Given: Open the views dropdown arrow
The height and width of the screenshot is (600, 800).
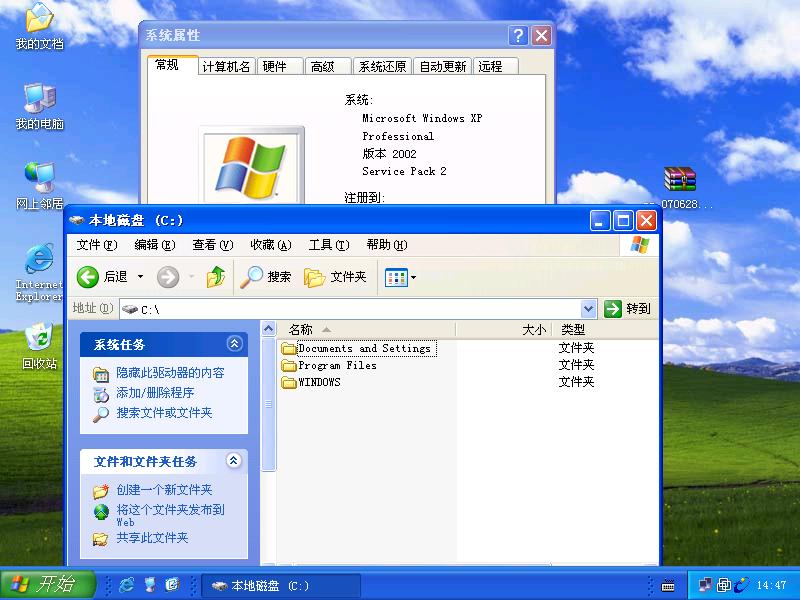Looking at the screenshot, I should 414,278.
